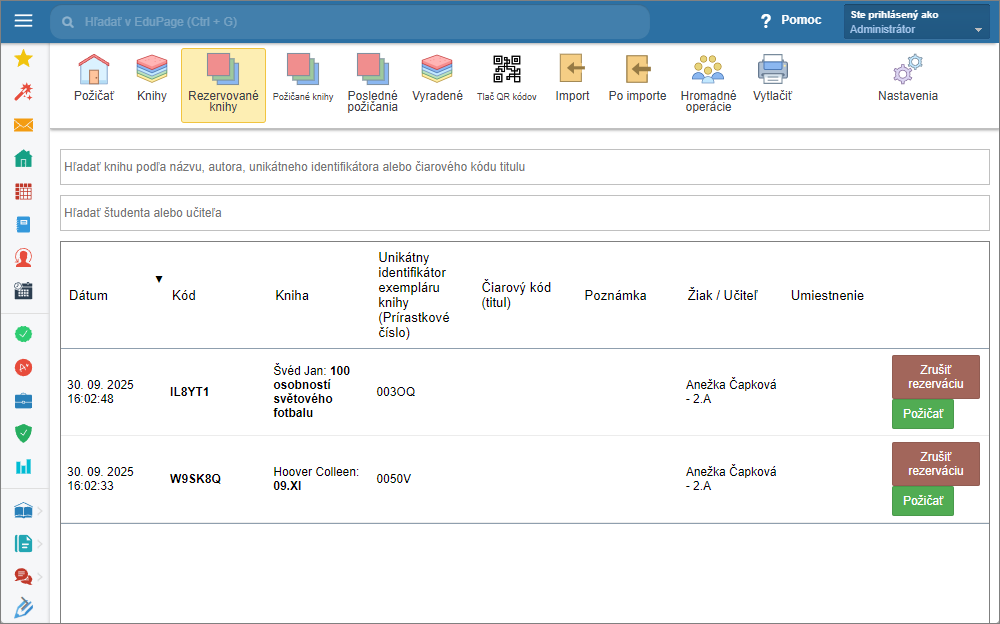Open Nastavenia settings gears
Viewport: 1000px width, 624px height.
(907, 80)
